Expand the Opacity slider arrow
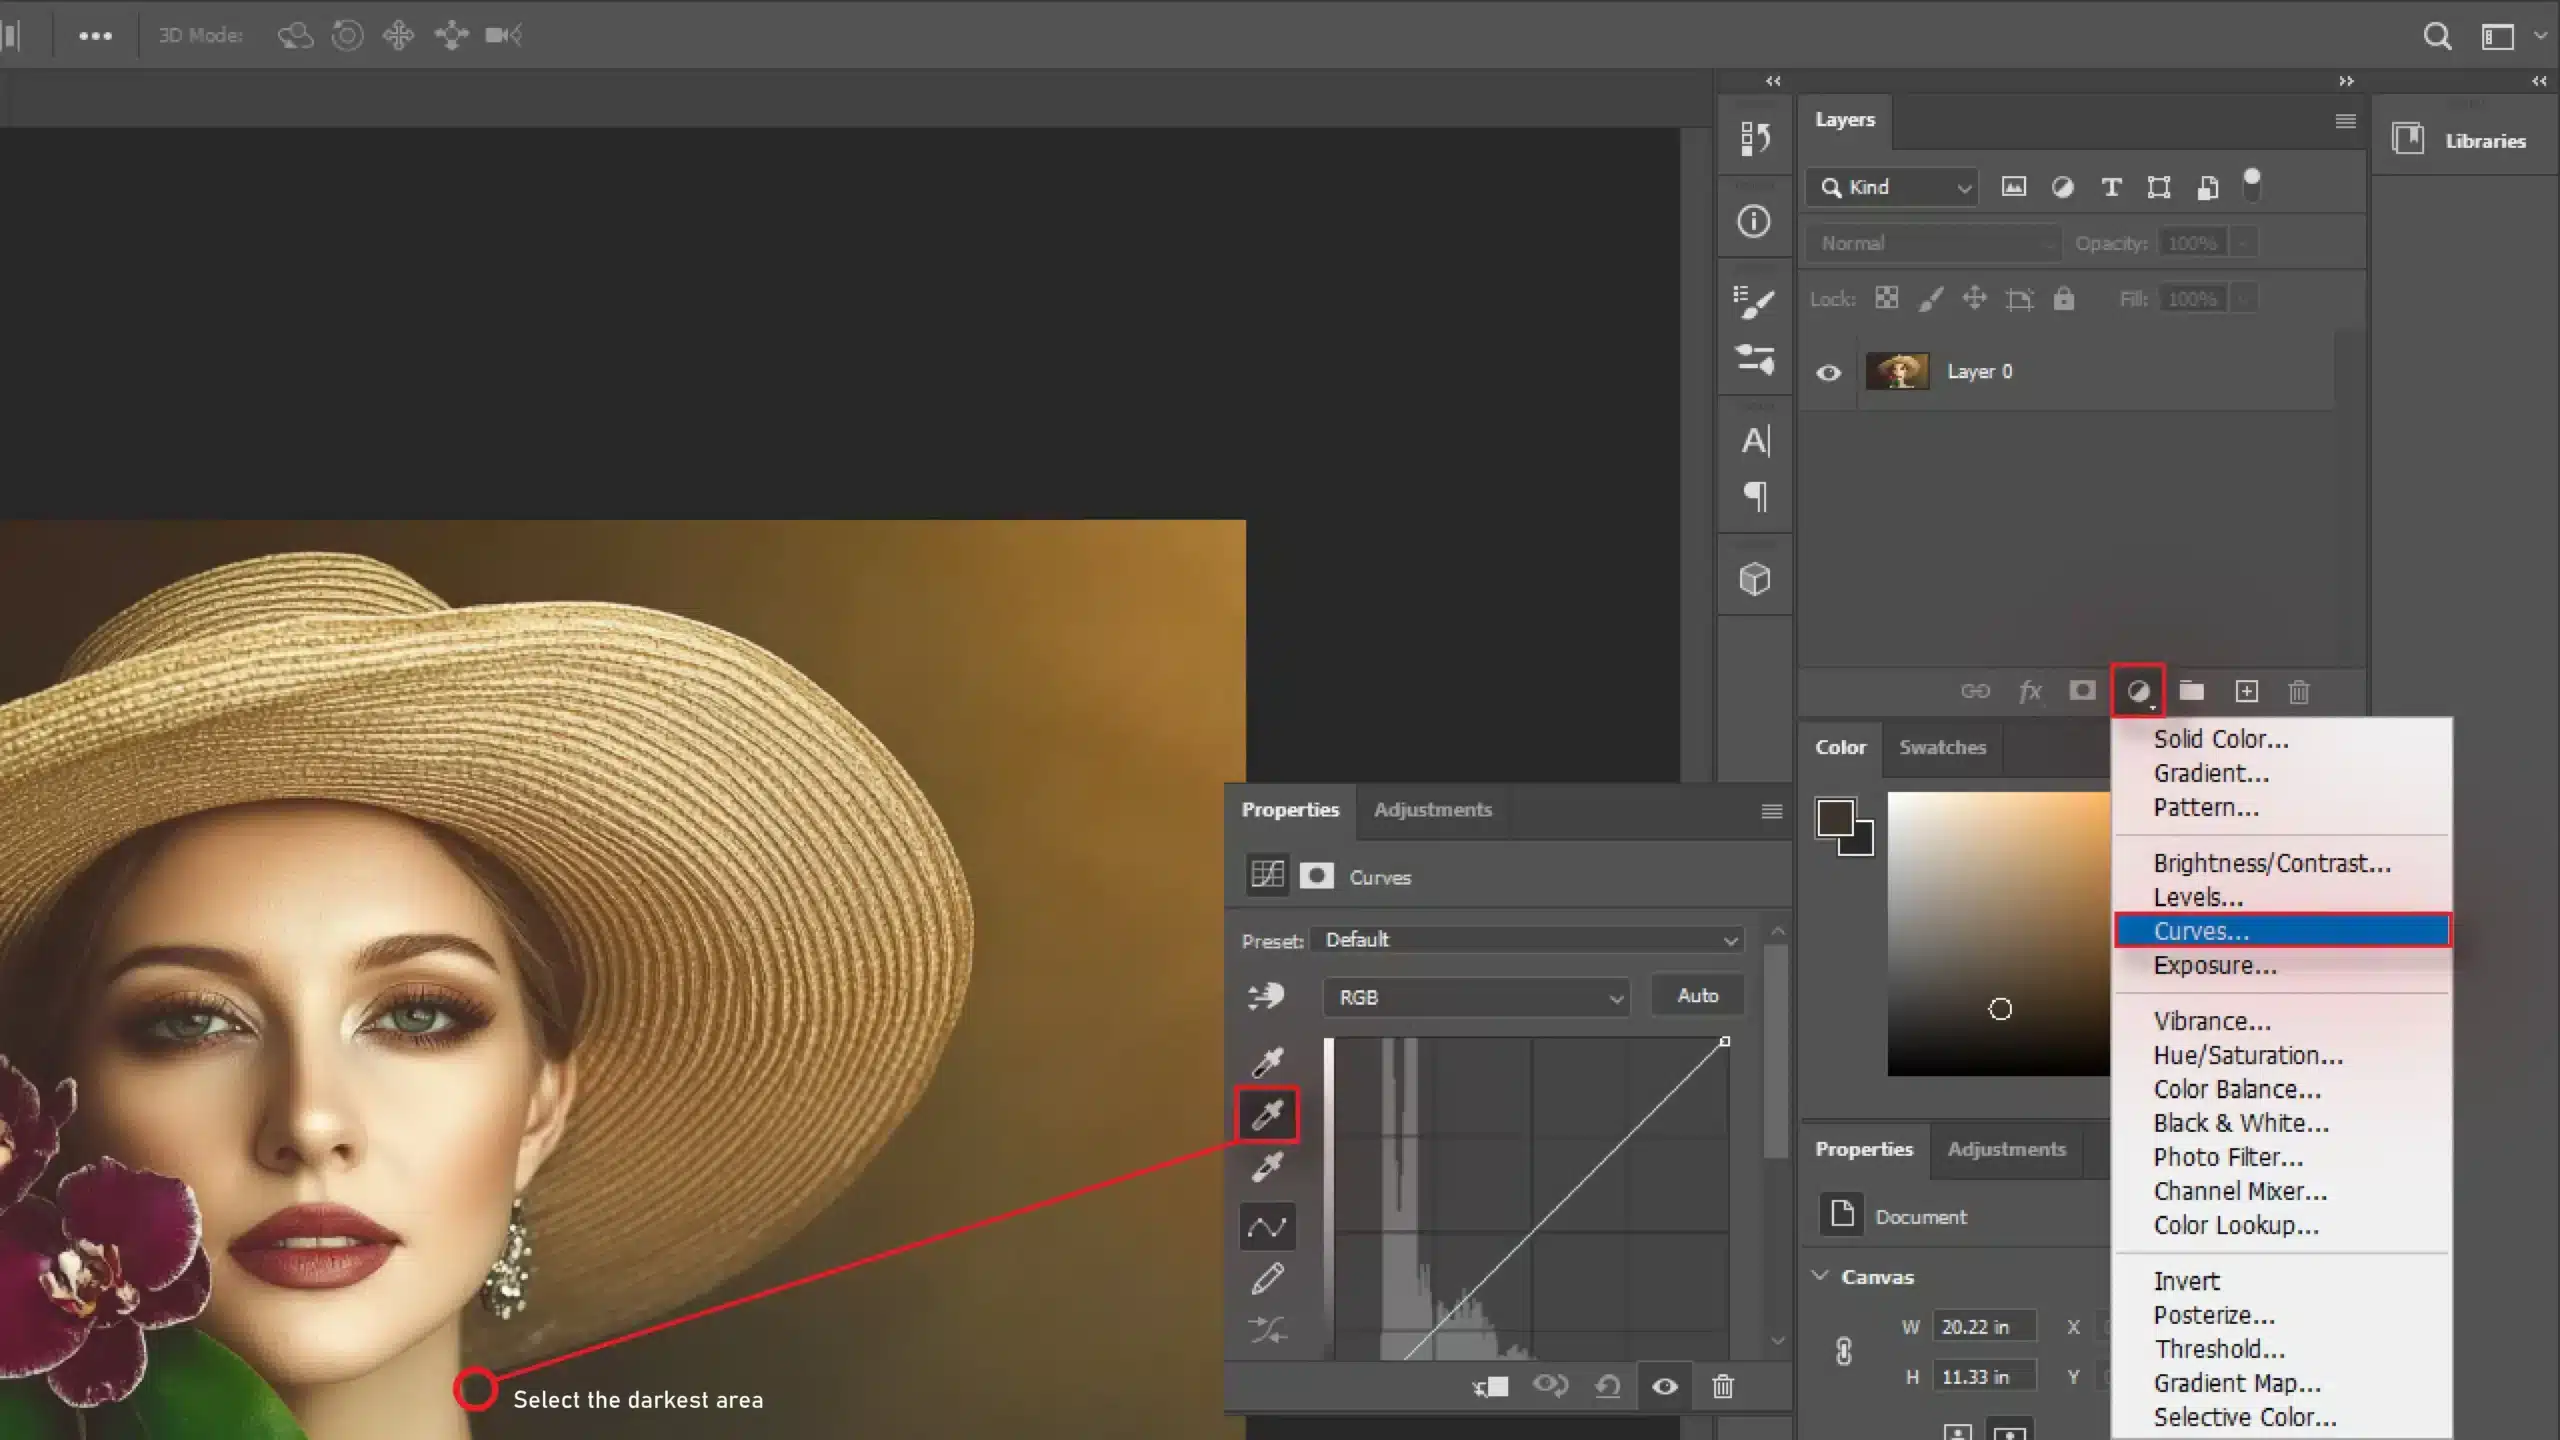The image size is (2560, 1440). coord(2243,243)
